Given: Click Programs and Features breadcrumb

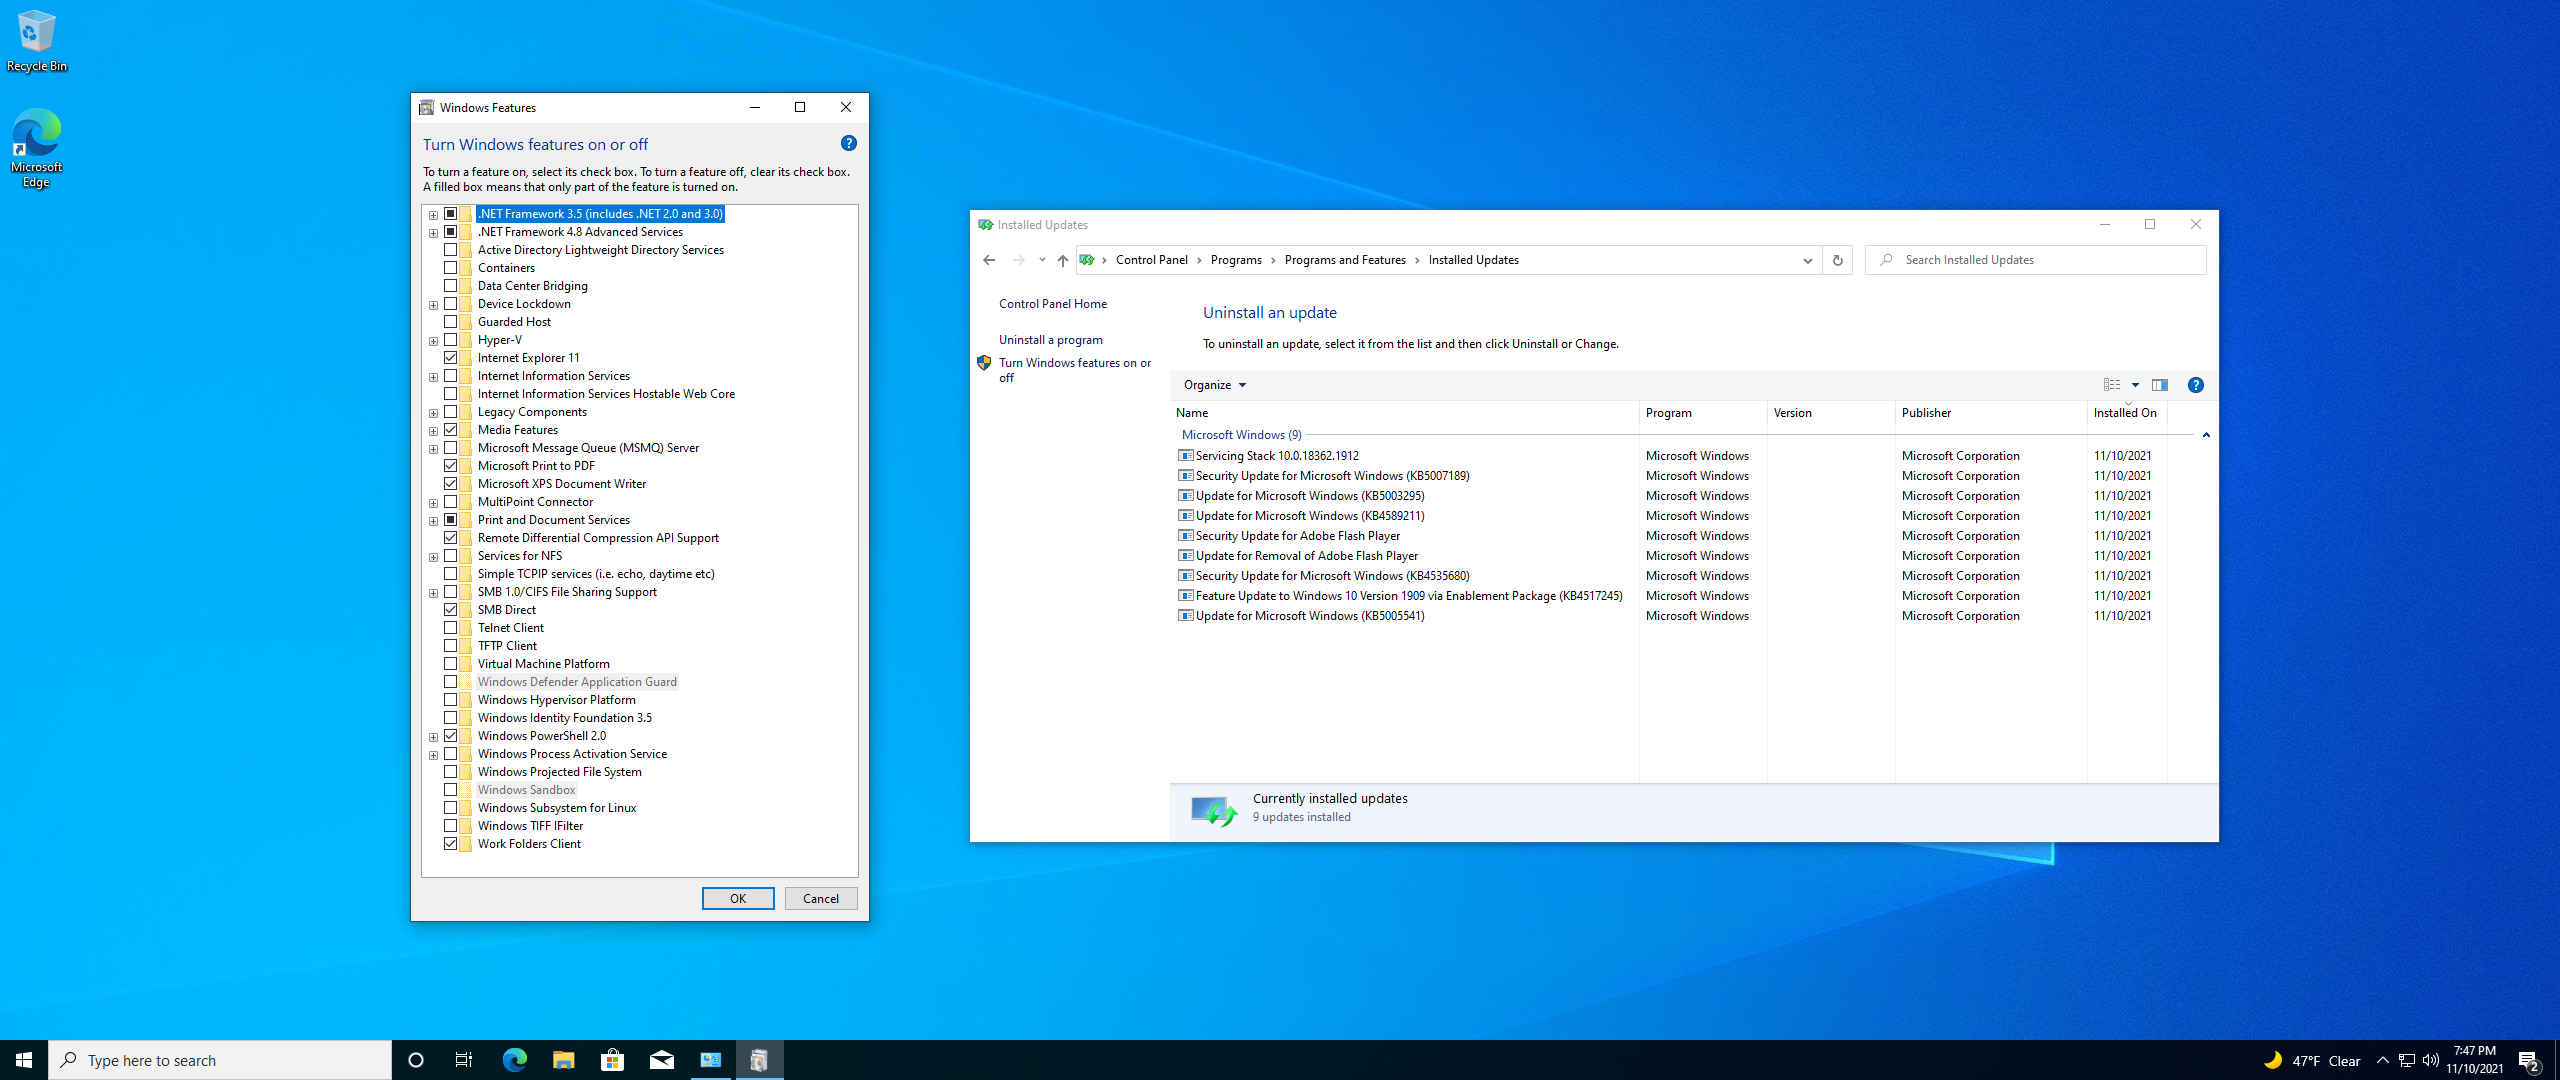Looking at the screenshot, I should coord(1345,260).
